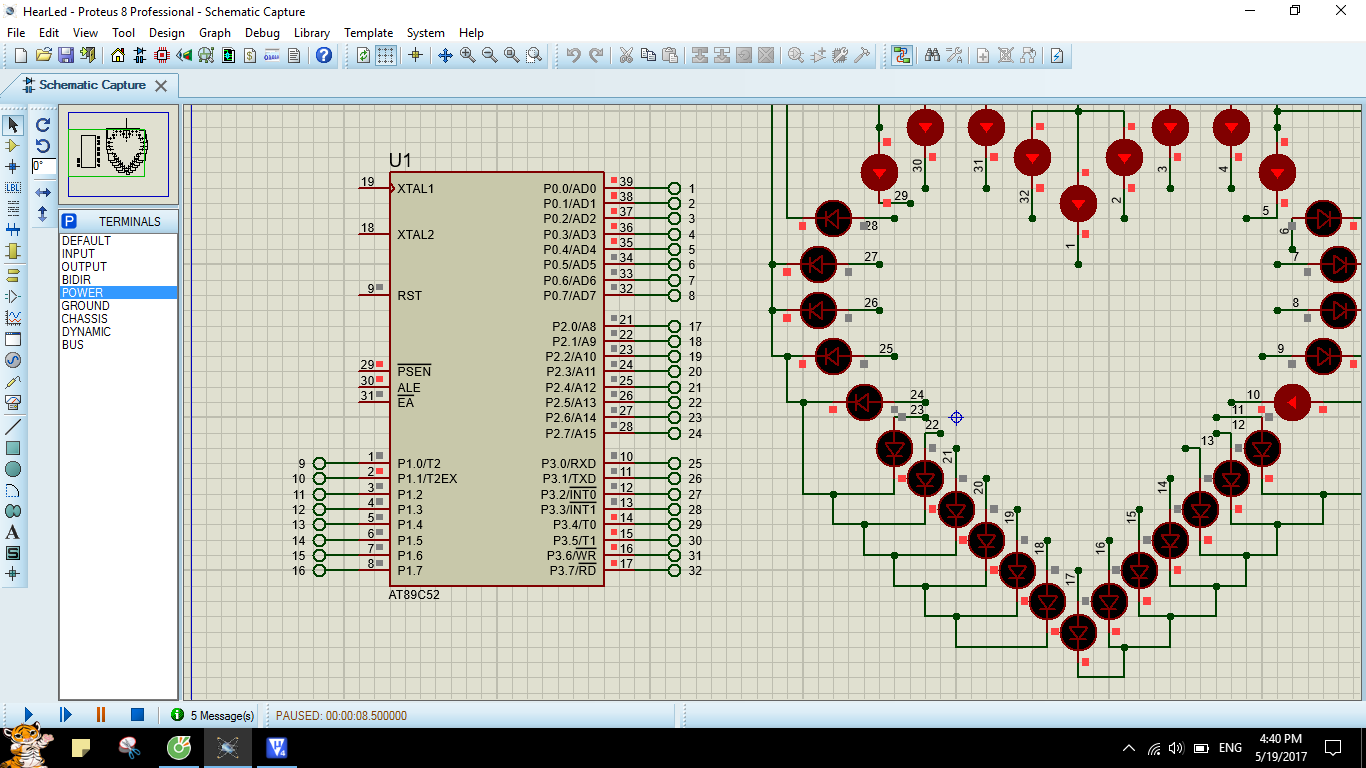
Task: Edit the rotation angle field
Action: pos(44,166)
